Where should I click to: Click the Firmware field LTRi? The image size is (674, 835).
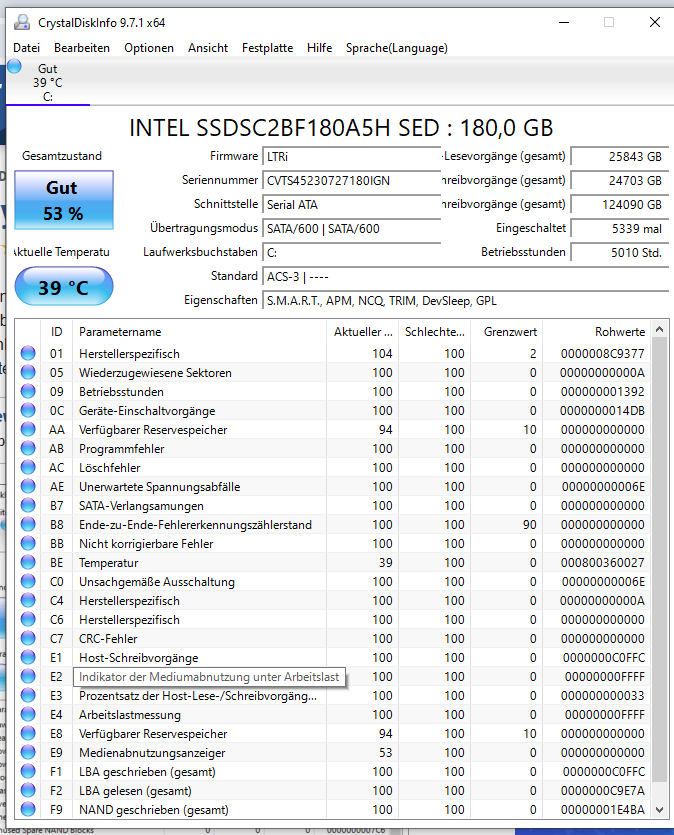coord(351,157)
